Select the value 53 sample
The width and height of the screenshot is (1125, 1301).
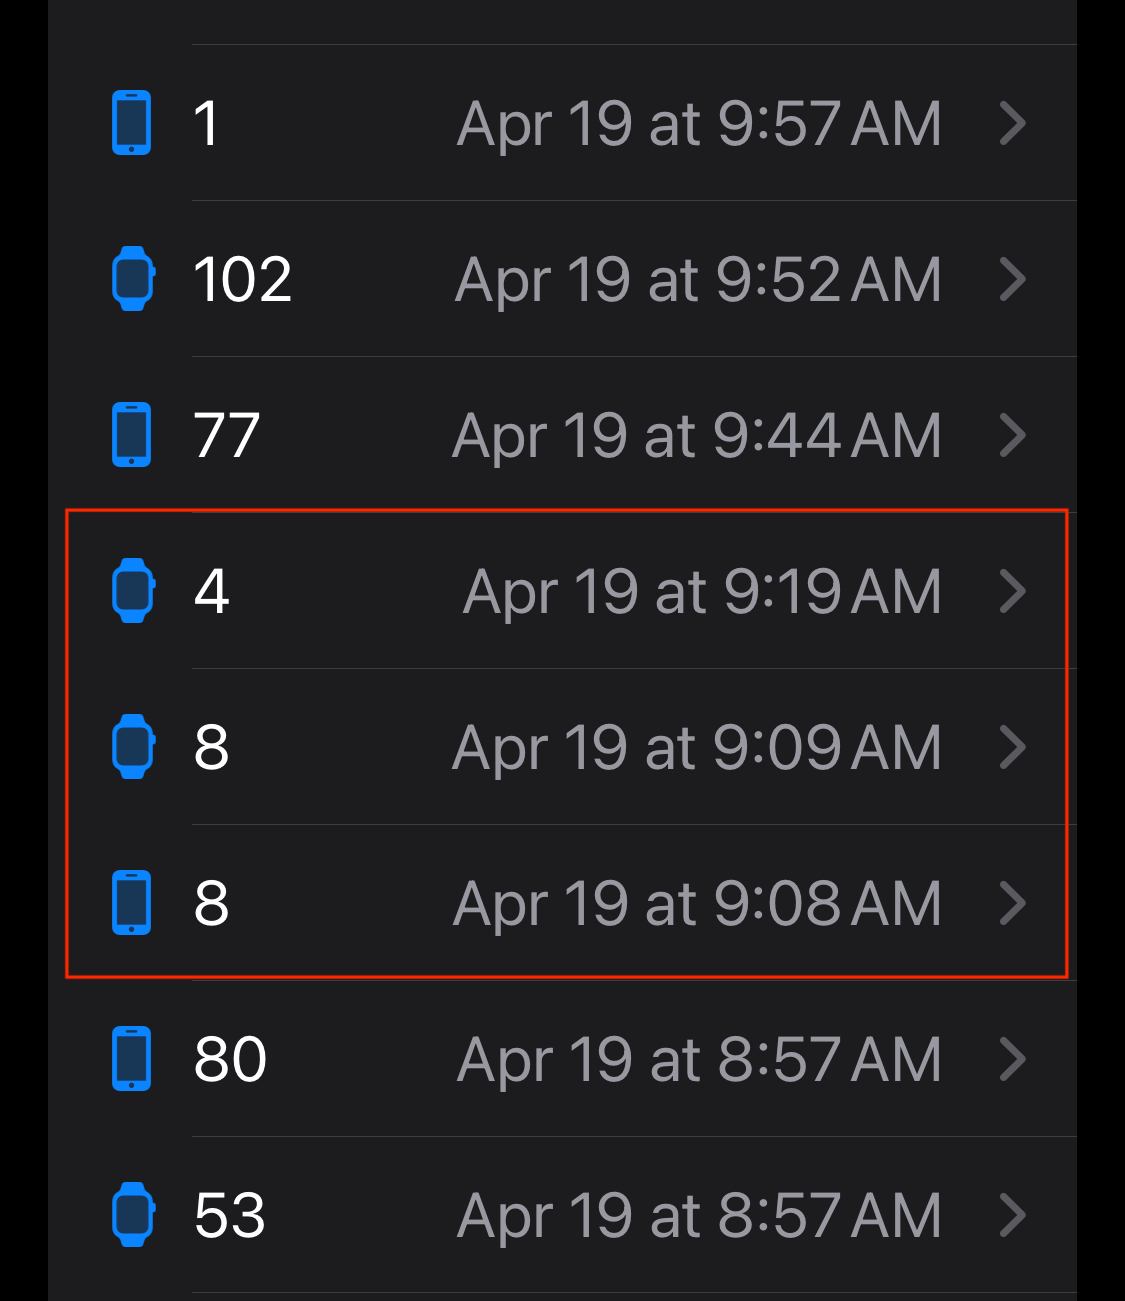pyautogui.click(x=230, y=1215)
